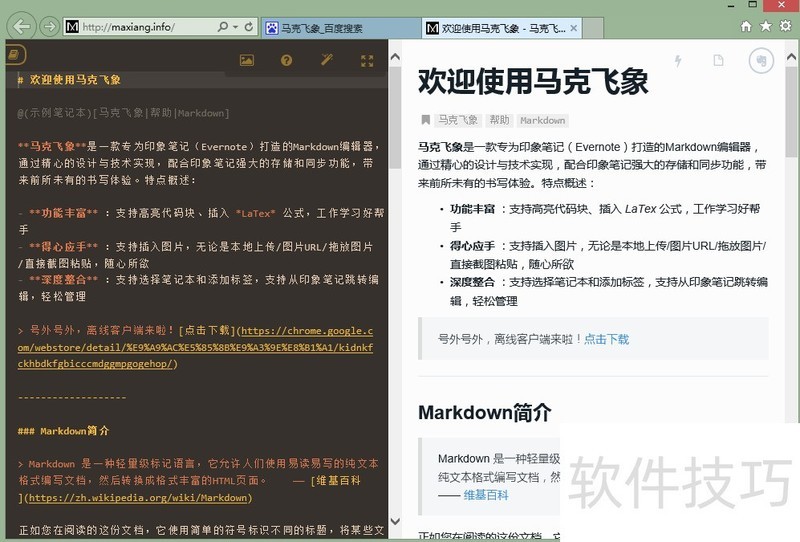
Task: Insert an image using the picture icon
Action: click(247, 60)
